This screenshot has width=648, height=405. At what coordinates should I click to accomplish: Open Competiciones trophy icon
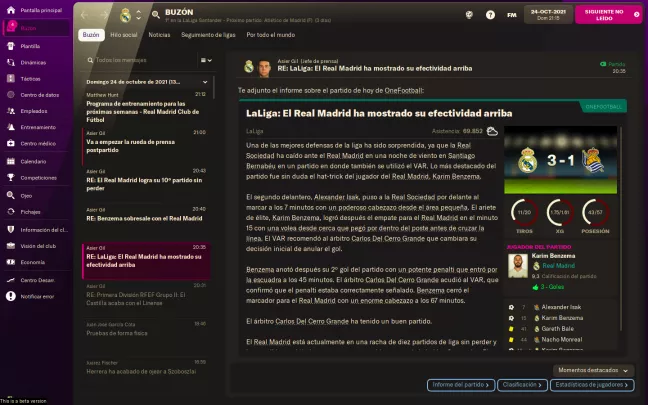pos(11,177)
